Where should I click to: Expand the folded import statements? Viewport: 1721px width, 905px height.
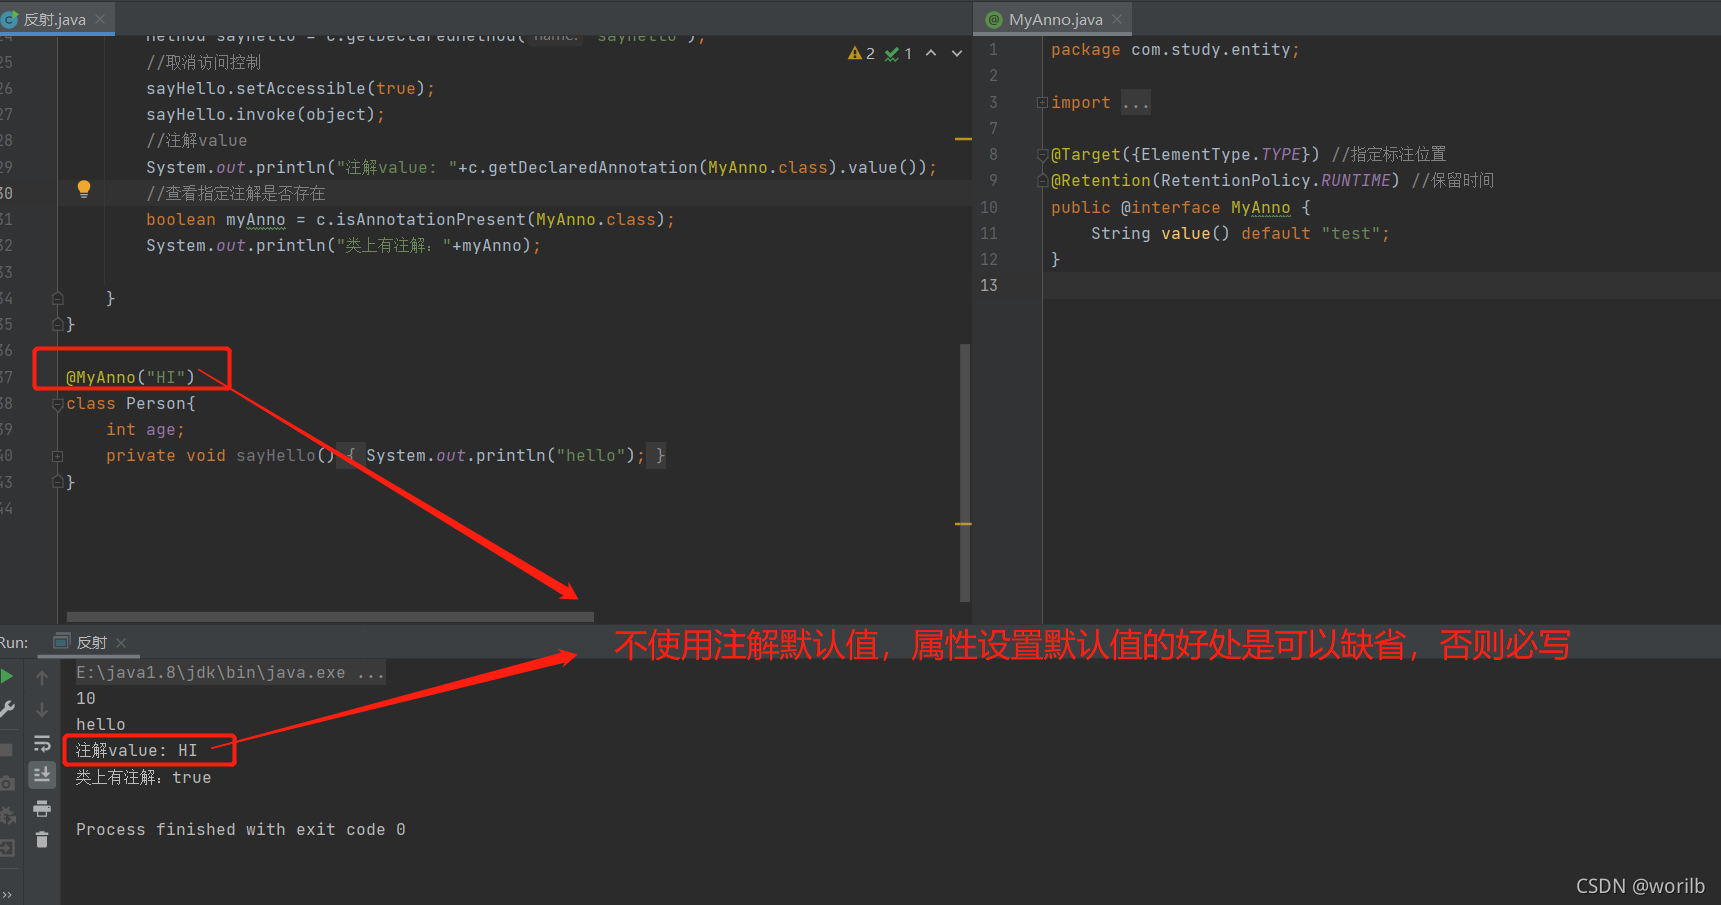pos(1135,102)
